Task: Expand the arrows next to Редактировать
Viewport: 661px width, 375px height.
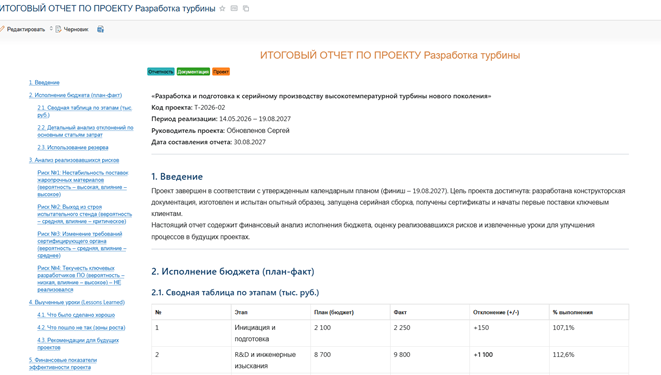Action: pyautogui.click(x=51, y=29)
